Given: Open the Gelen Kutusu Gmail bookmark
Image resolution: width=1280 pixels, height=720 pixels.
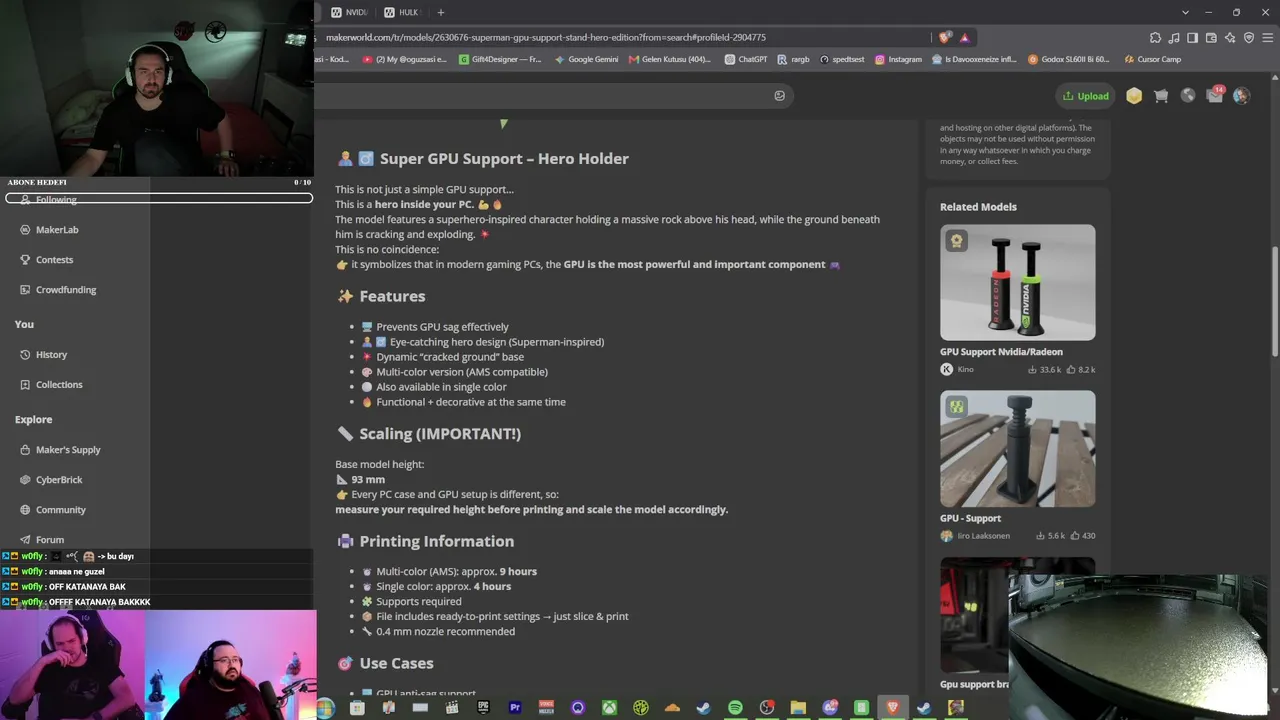Looking at the screenshot, I should point(670,59).
